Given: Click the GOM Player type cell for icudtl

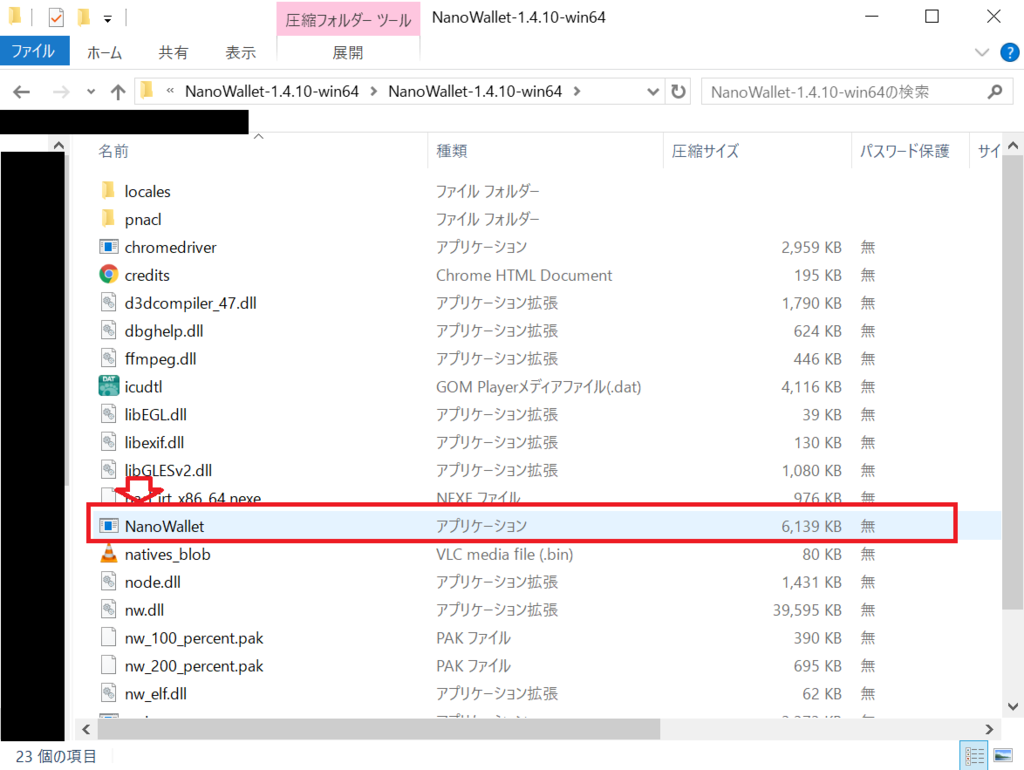Looking at the screenshot, I should pos(538,387).
